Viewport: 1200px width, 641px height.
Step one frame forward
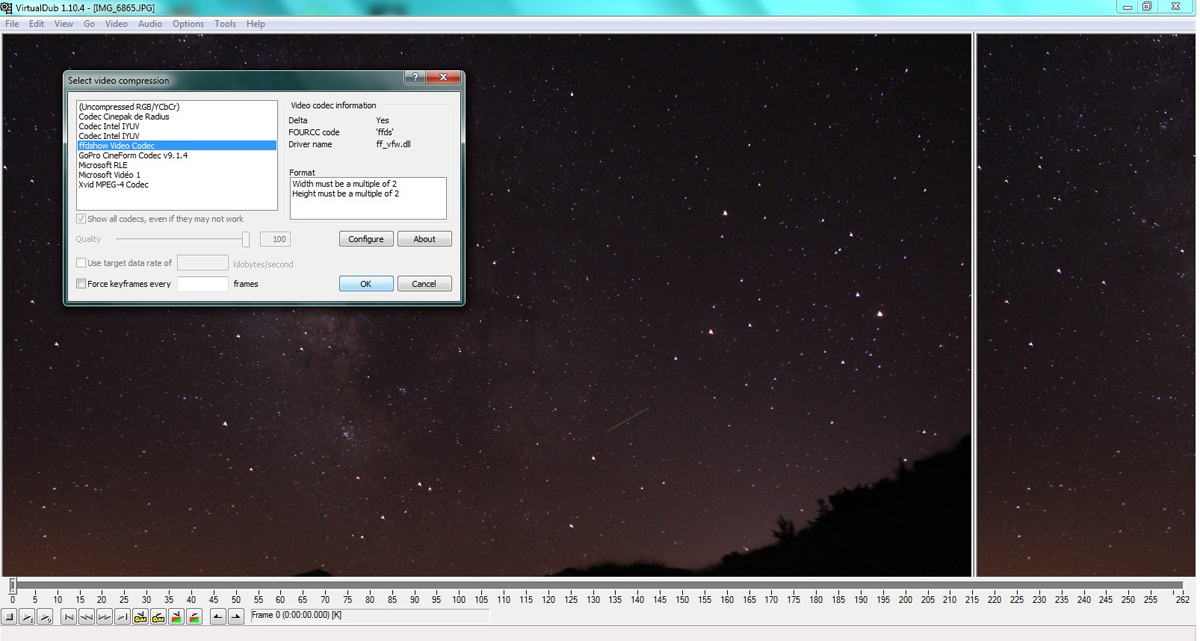pos(104,615)
